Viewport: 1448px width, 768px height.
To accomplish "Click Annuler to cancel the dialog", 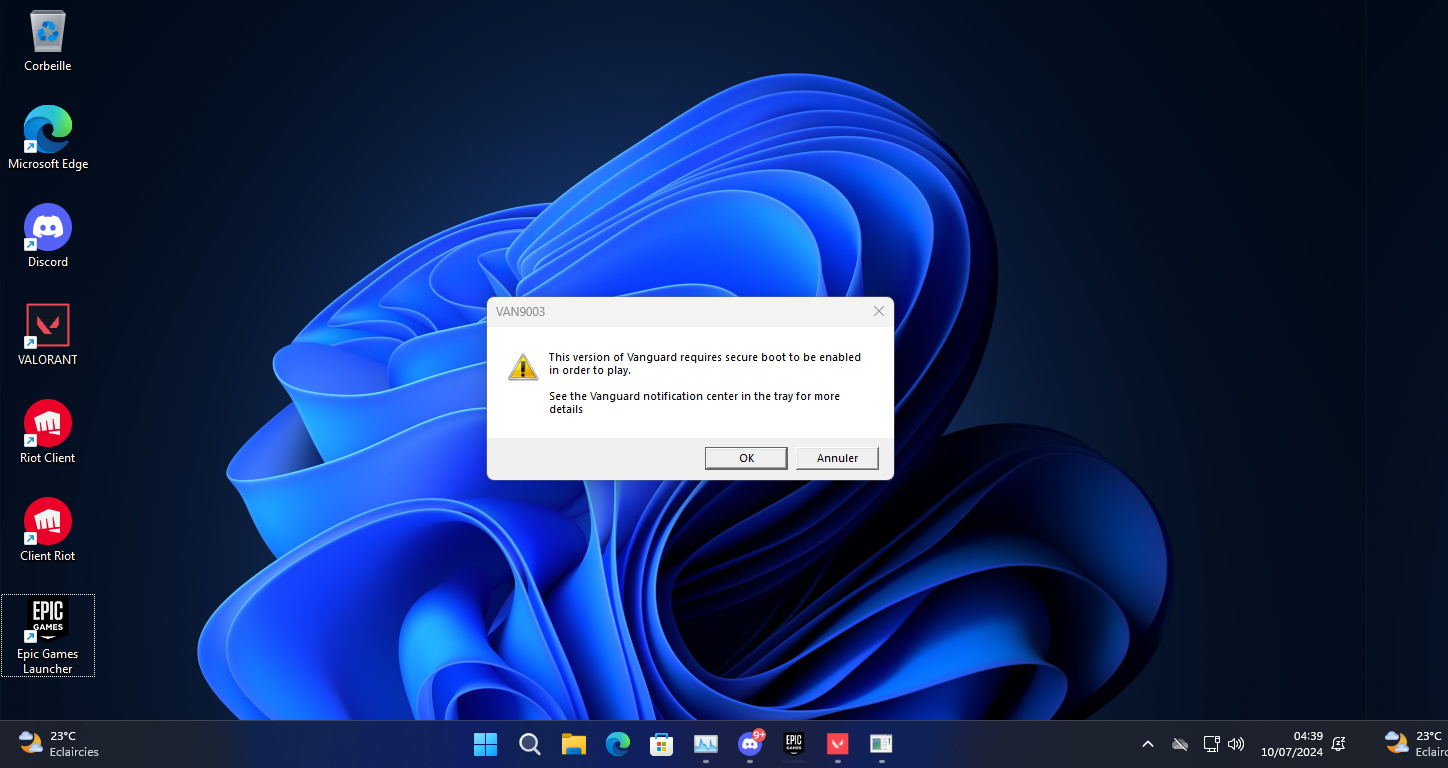I will (x=837, y=458).
